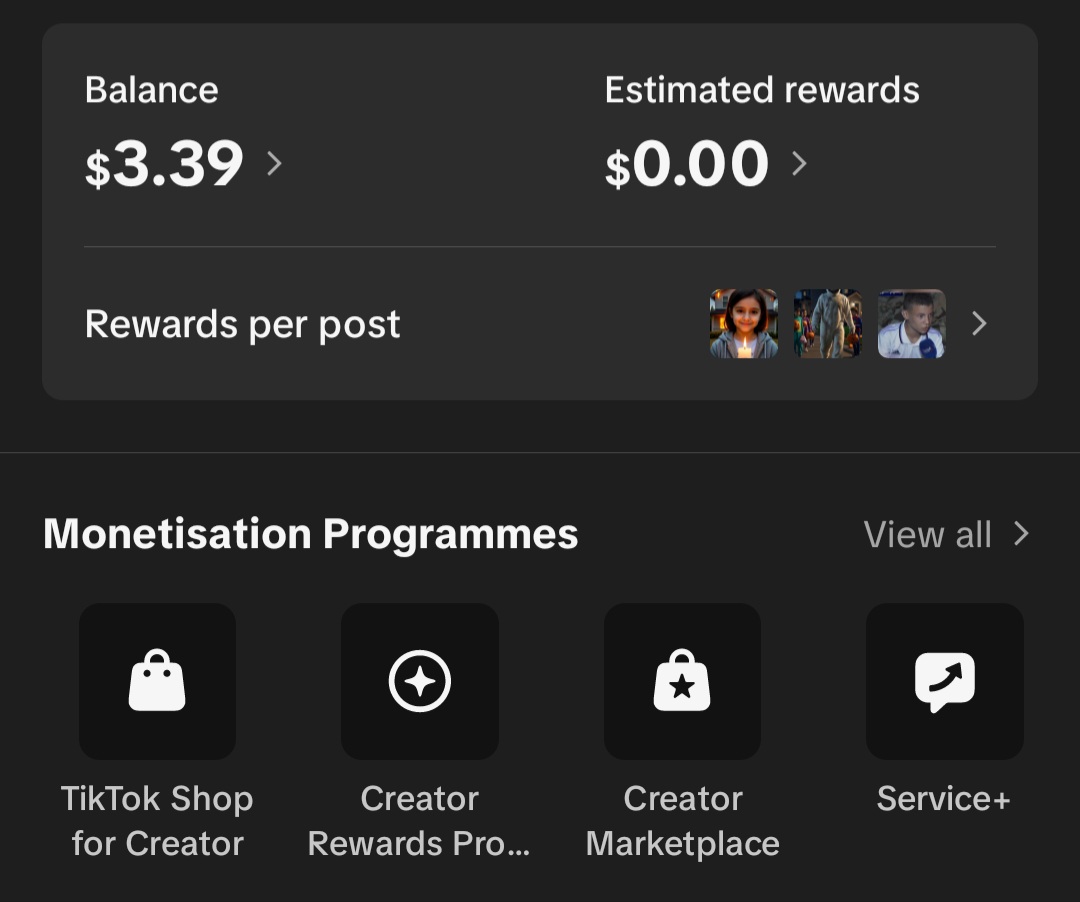Image resolution: width=1080 pixels, height=902 pixels.
Task: Open Creator Marketplace starred bag icon
Action: [x=682, y=681]
